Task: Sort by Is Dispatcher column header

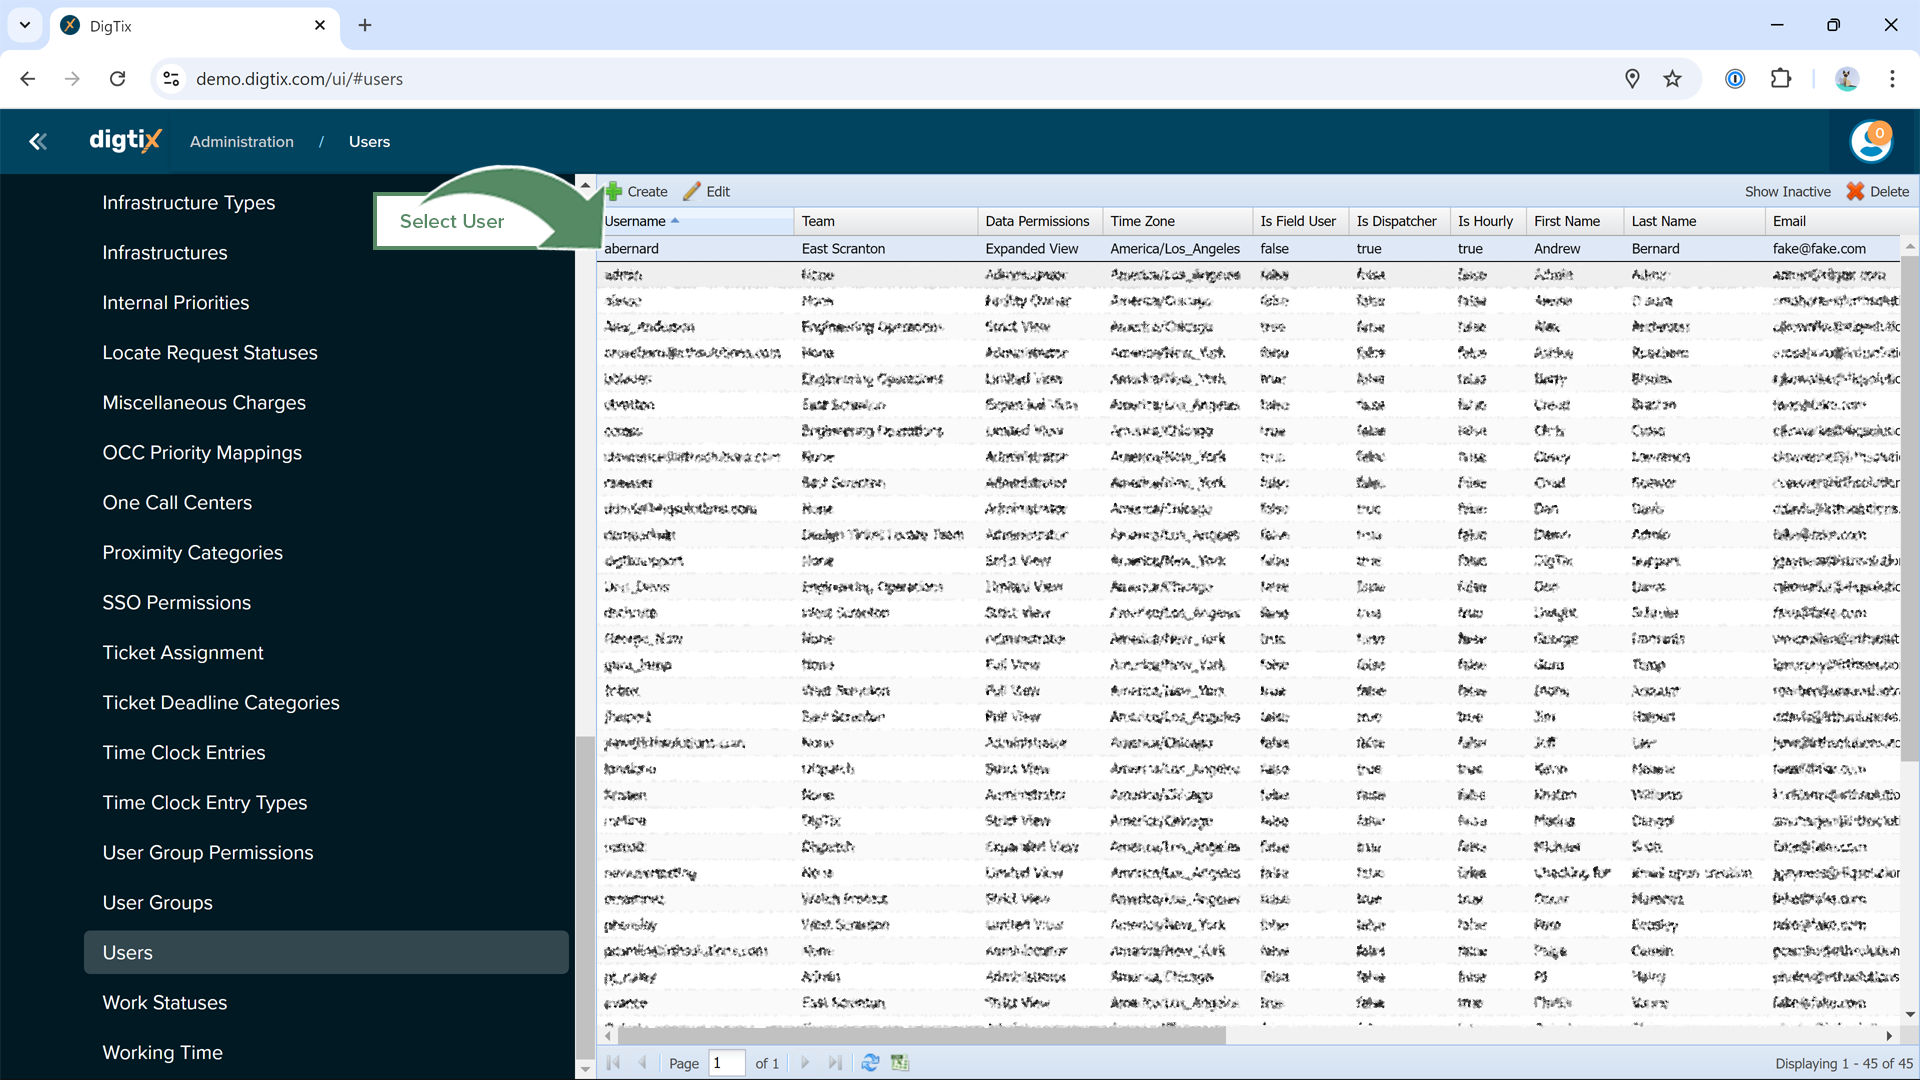Action: point(1396,221)
